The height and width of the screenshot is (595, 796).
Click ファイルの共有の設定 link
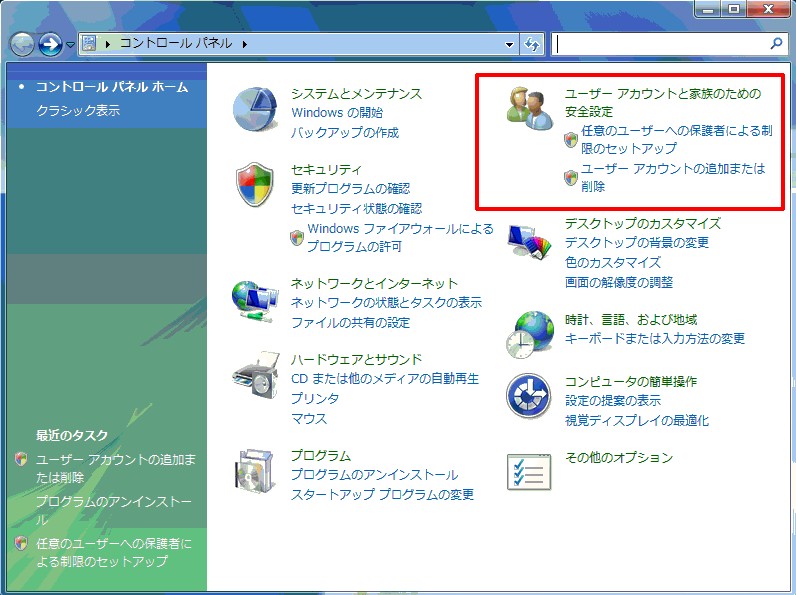[350, 322]
